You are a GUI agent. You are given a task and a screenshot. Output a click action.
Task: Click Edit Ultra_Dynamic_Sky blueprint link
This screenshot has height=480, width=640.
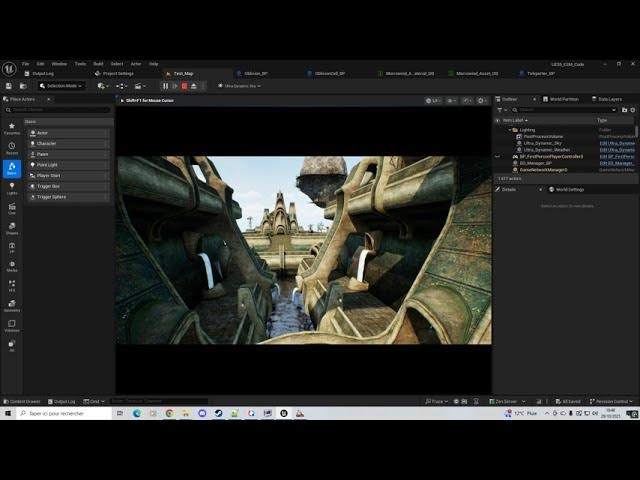[x=616, y=143]
